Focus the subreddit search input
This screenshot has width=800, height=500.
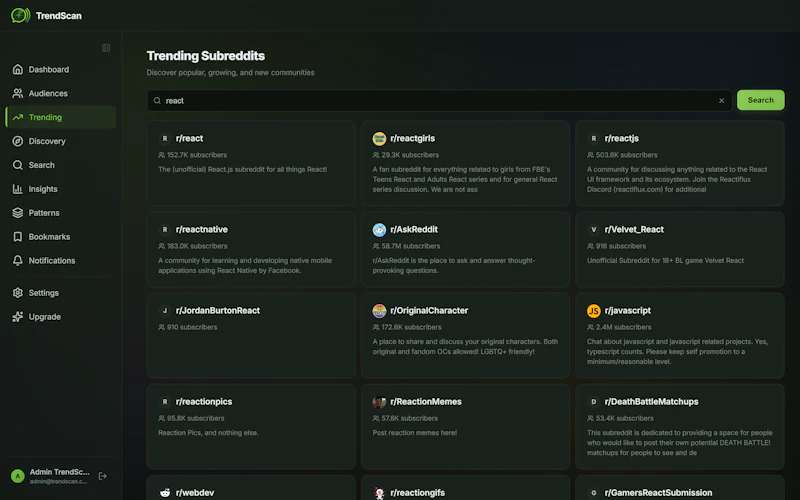click(x=439, y=101)
